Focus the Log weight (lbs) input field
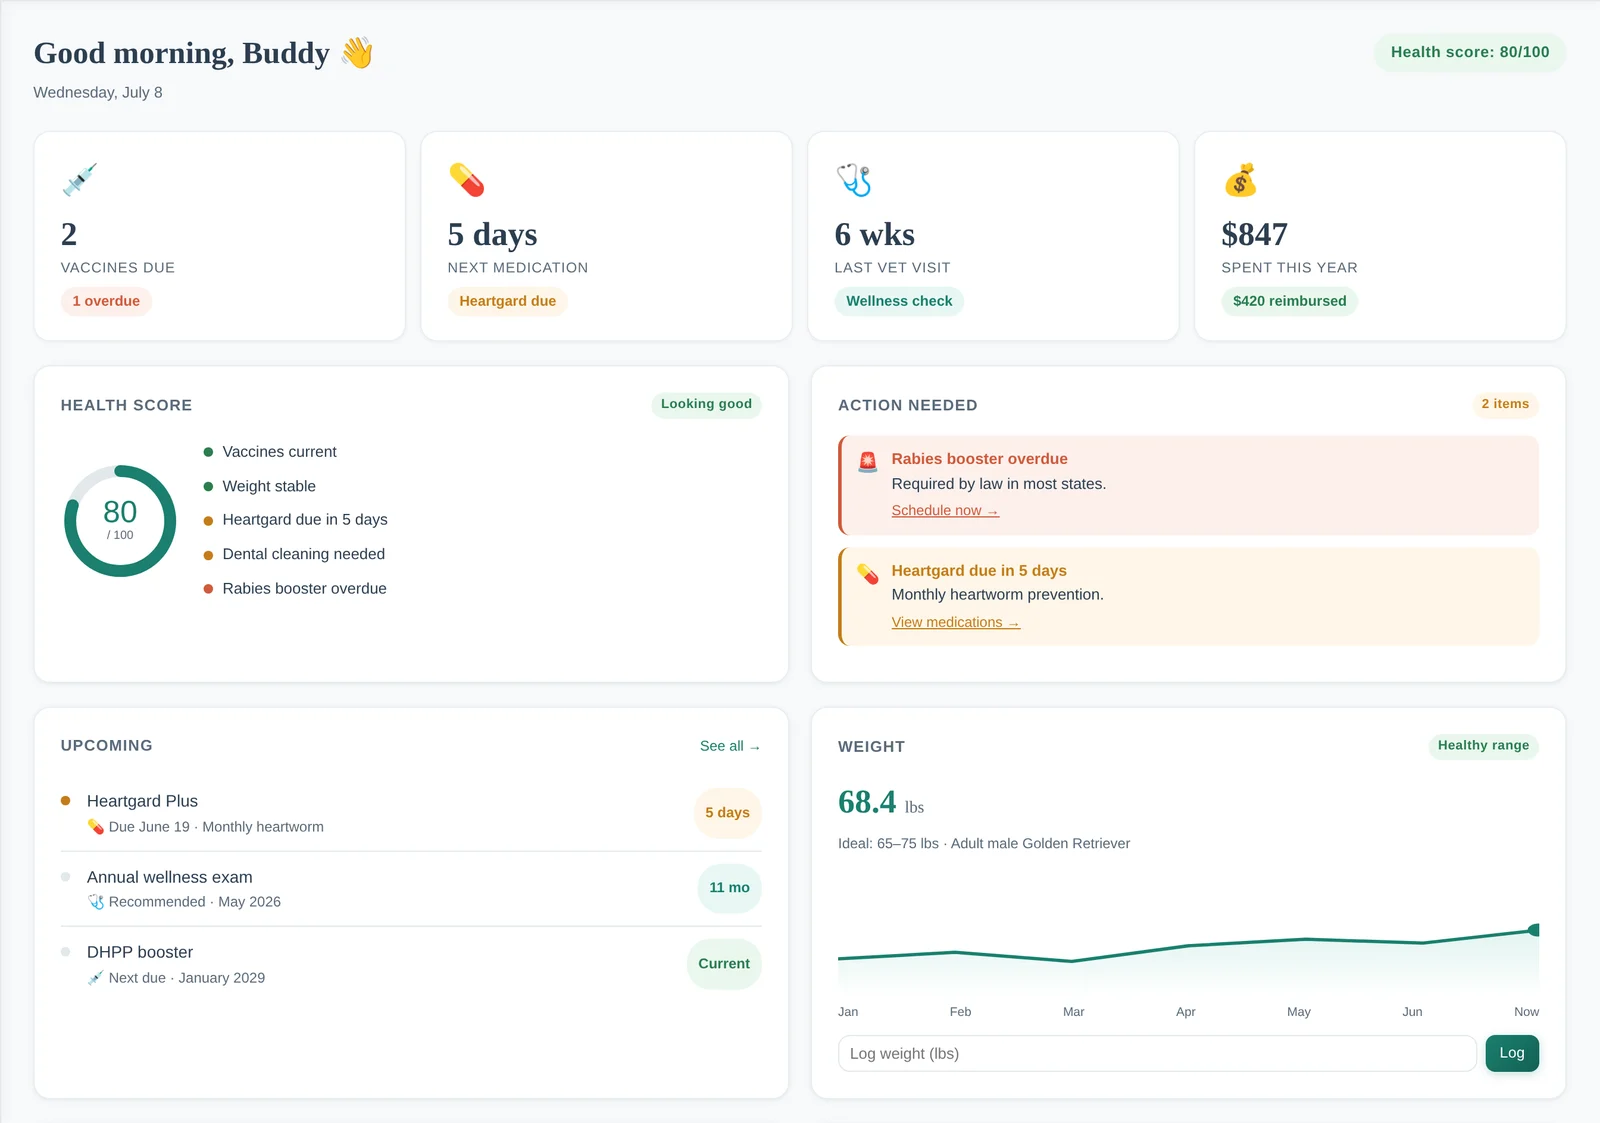The height and width of the screenshot is (1123, 1600). coord(1157,1053)
